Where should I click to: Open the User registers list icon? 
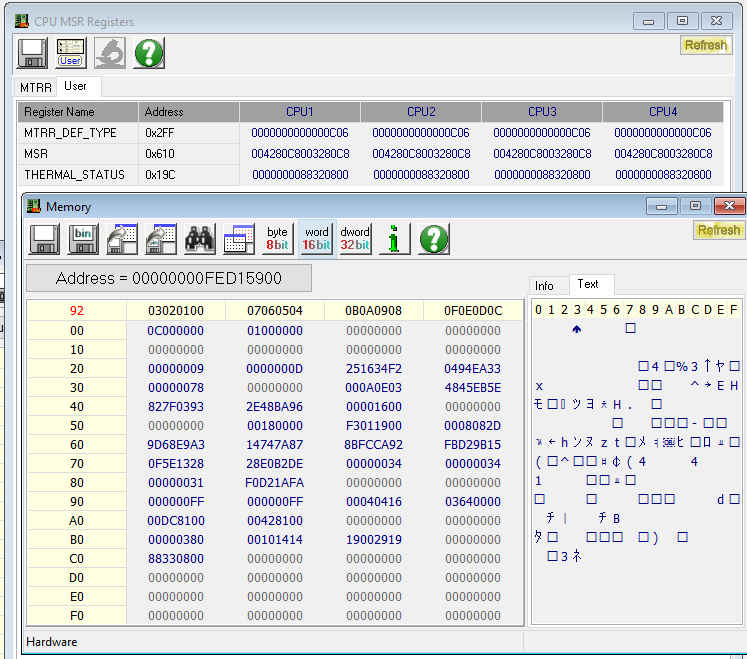point(70,53)
